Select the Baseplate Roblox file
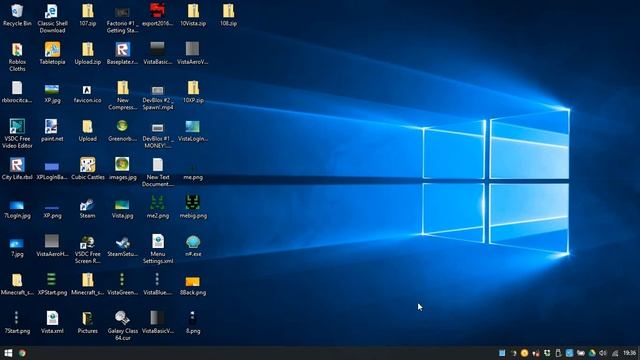The height and width of the screenshot is (360, 640). pos(122,53)
